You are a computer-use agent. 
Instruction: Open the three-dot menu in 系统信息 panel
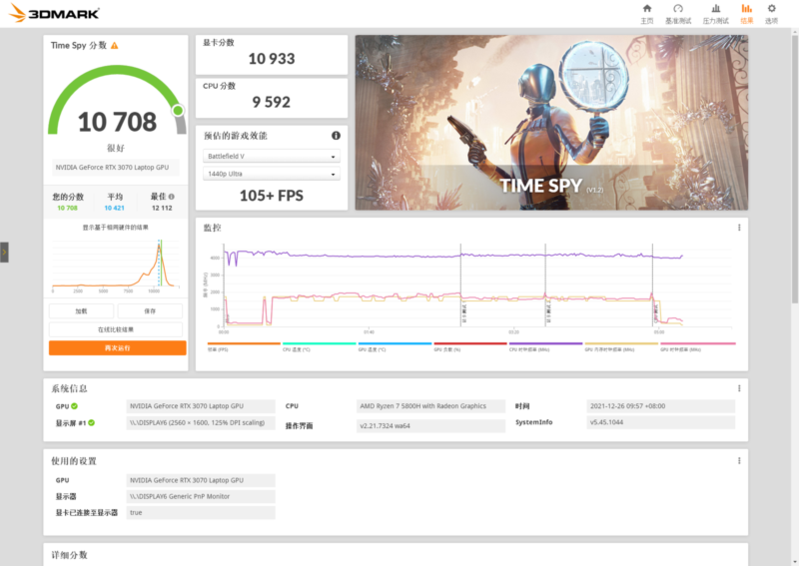(x=739, y=388)
